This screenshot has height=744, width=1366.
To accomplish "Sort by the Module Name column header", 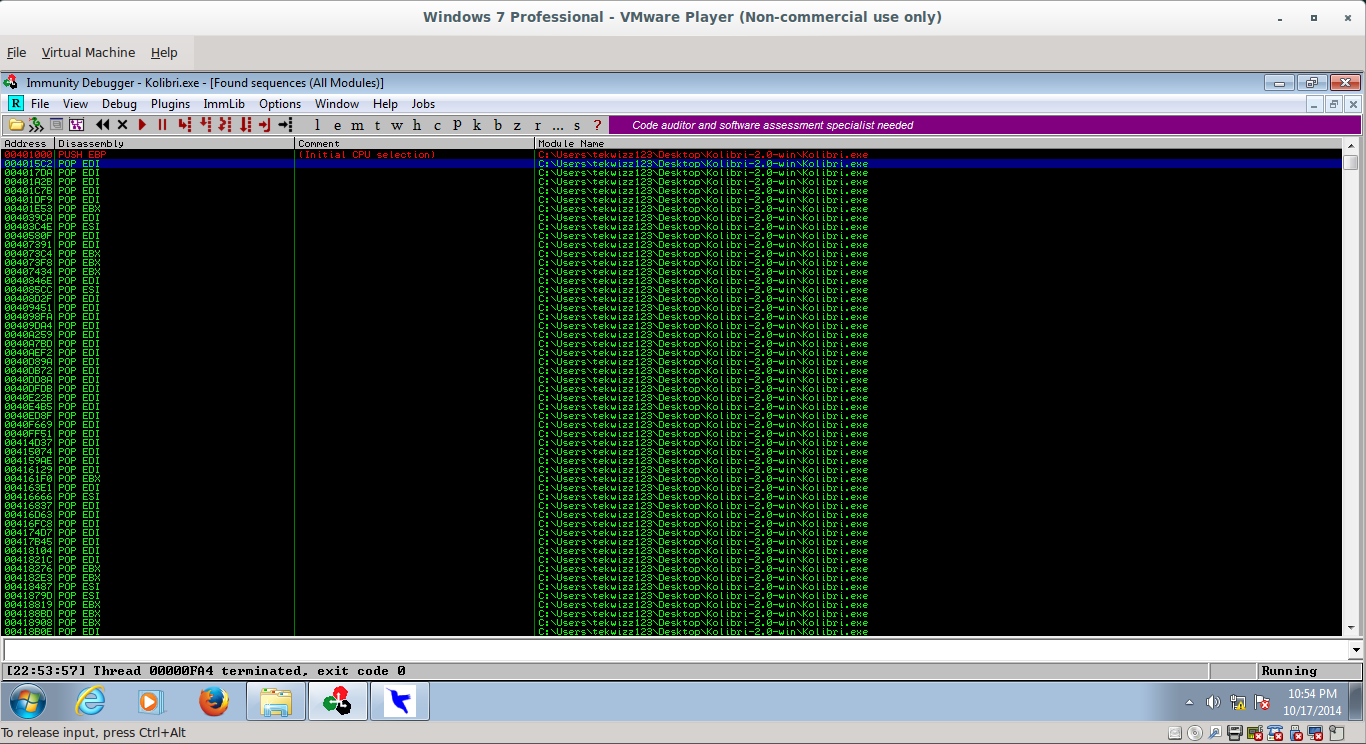I will pyautogui.click(x=939, y=144).
